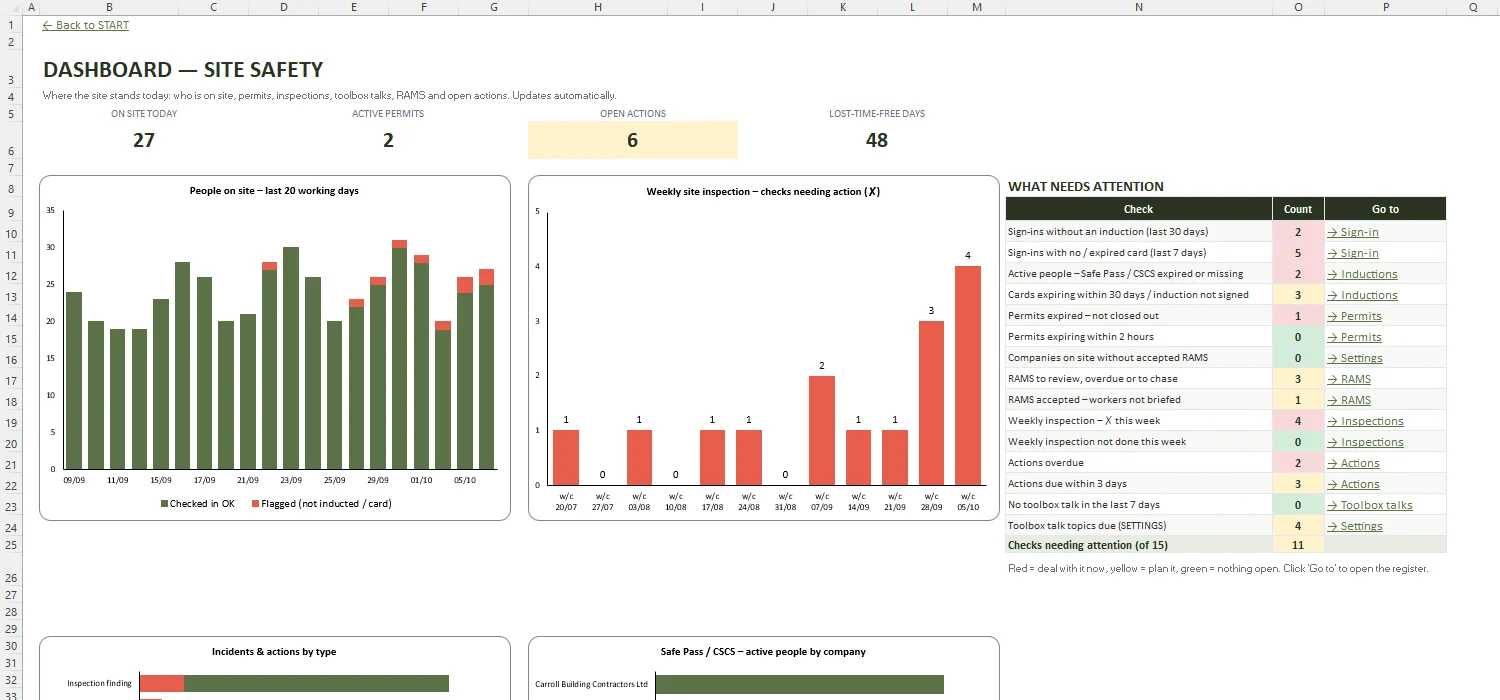The width and height of the screenshot is (1500, 700).
Task: Click 'Checked in OK' legend entry
Action: 198,504
